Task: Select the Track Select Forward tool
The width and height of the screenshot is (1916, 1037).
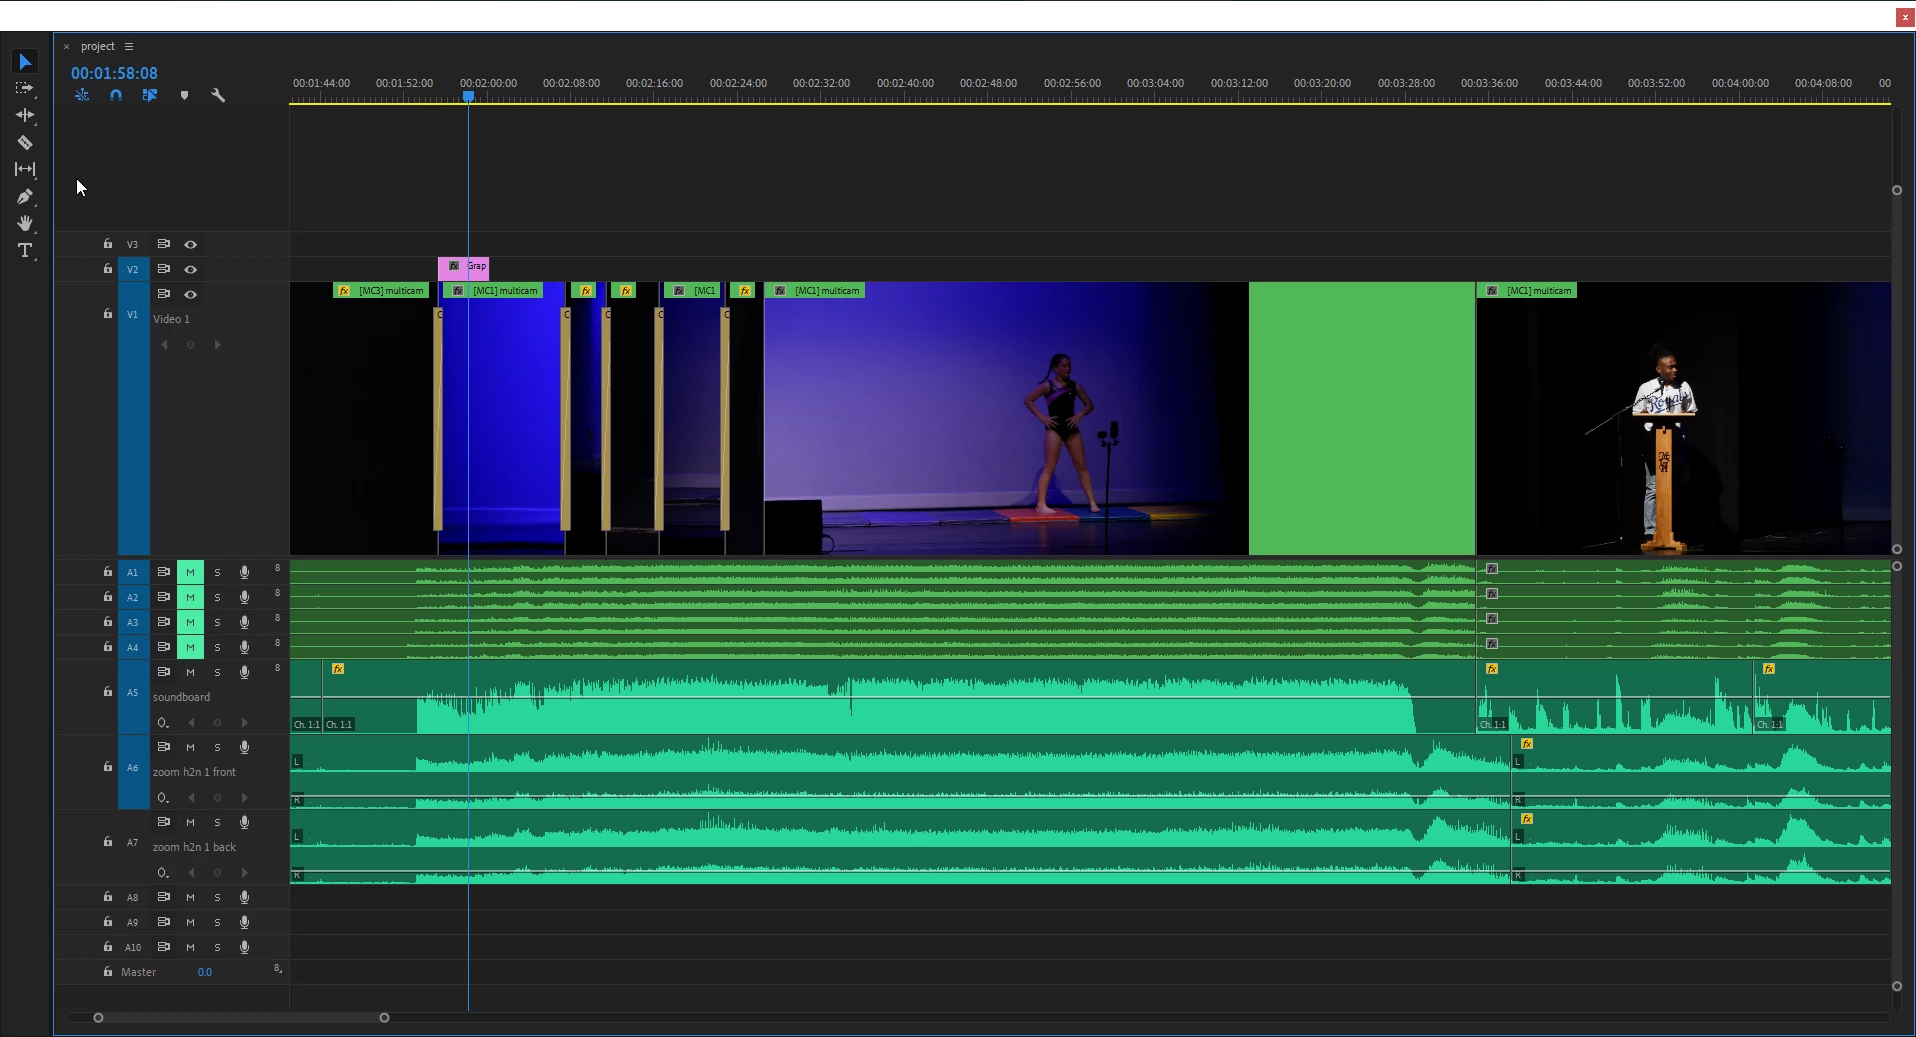Action: pos(25,88)
